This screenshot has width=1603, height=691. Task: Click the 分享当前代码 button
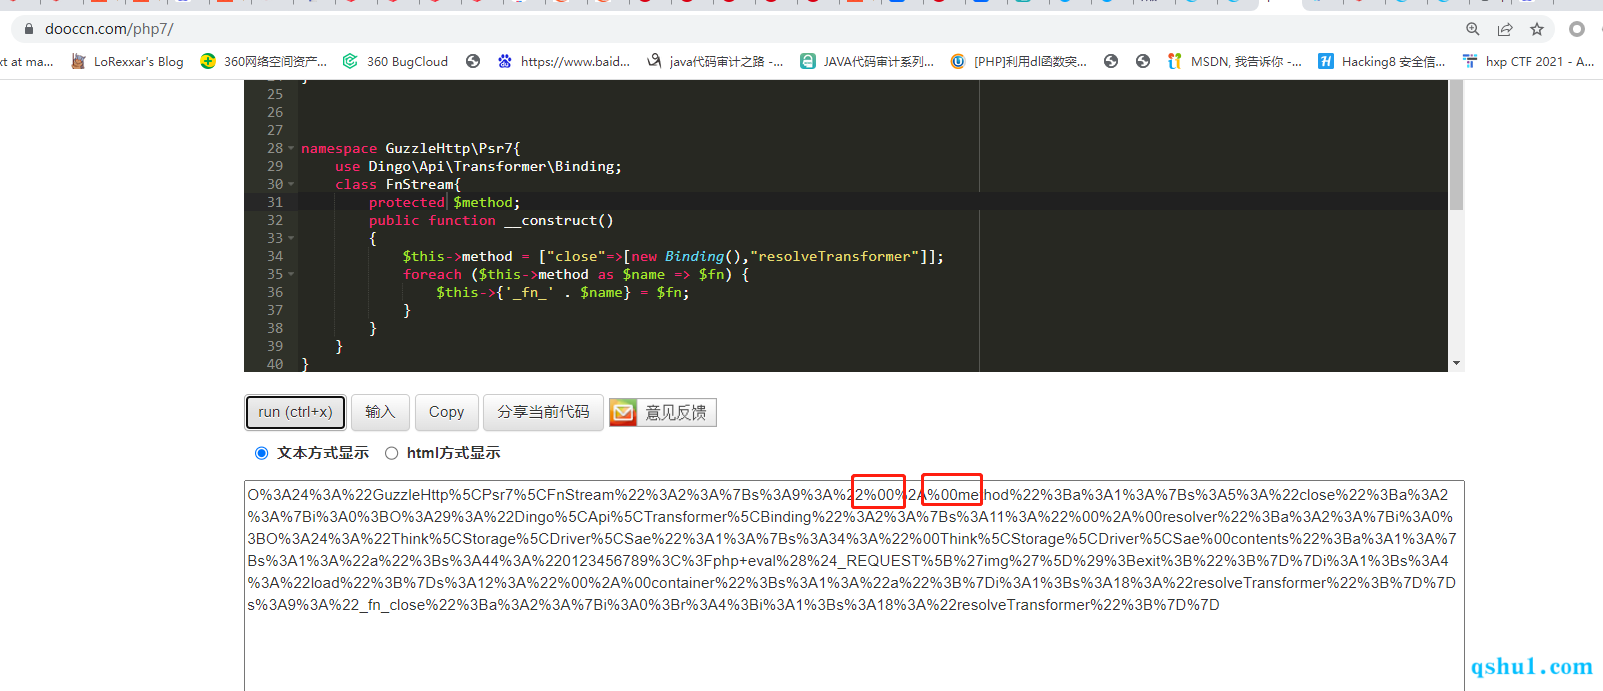(x=543, y=412)
